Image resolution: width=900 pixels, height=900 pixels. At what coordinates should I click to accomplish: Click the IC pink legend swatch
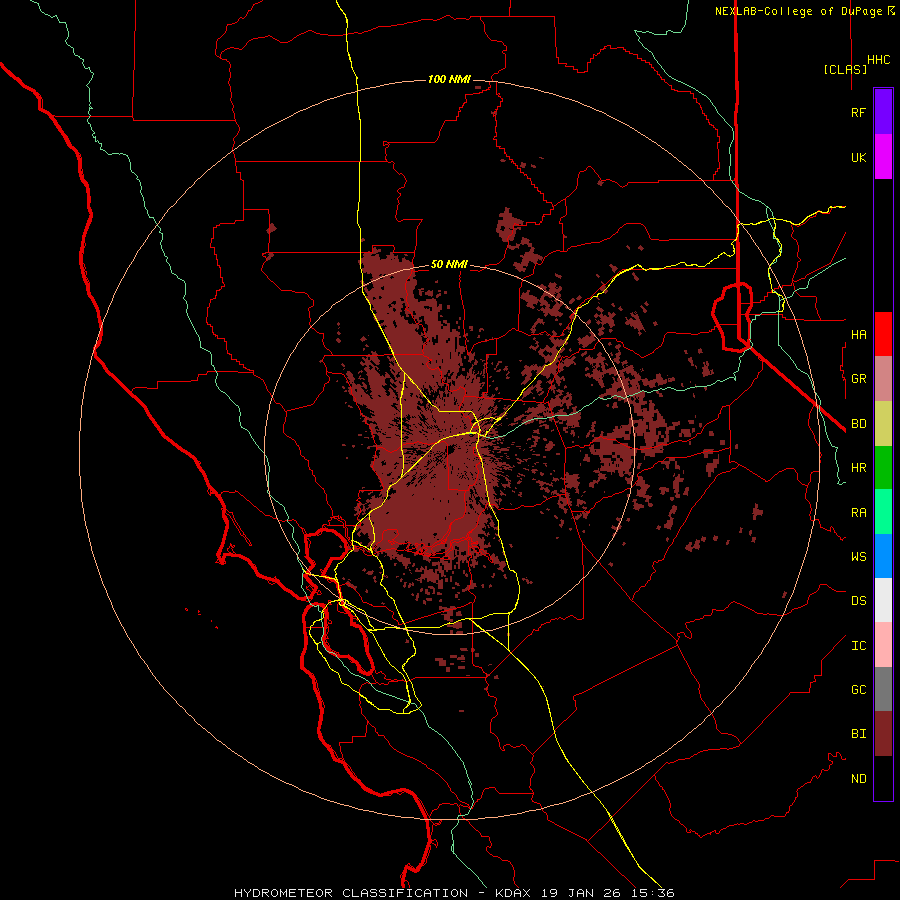pos(883,645)
